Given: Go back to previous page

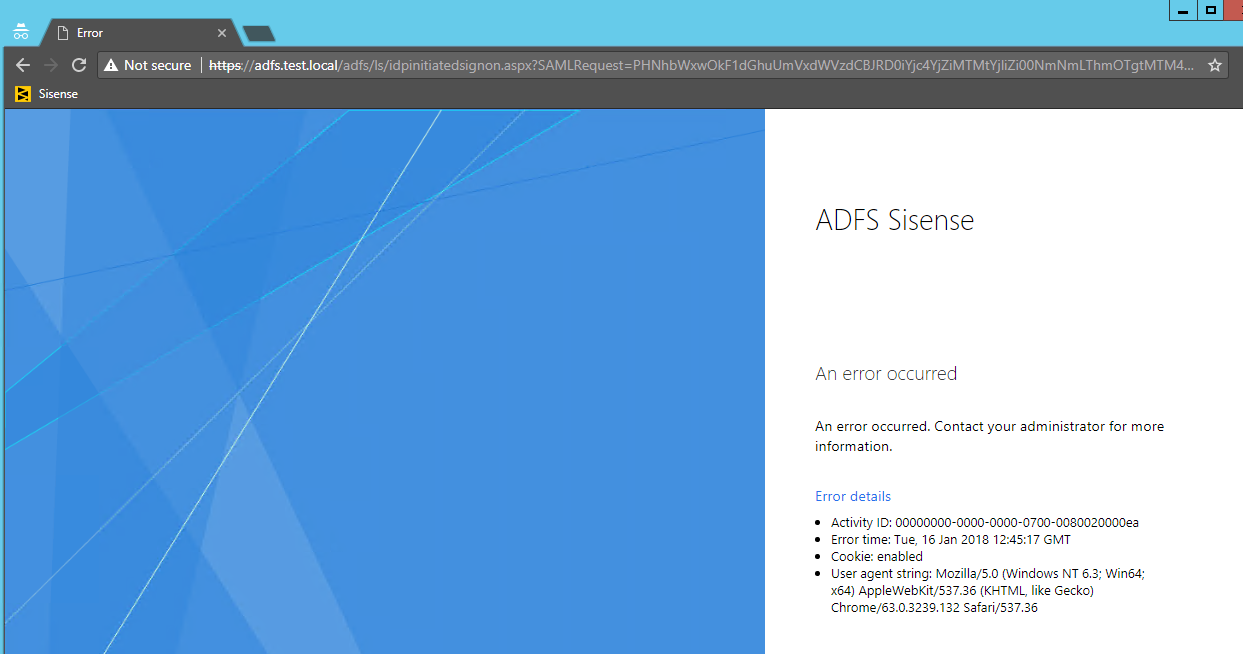Looking at the screenshot, I should (23, 65).
